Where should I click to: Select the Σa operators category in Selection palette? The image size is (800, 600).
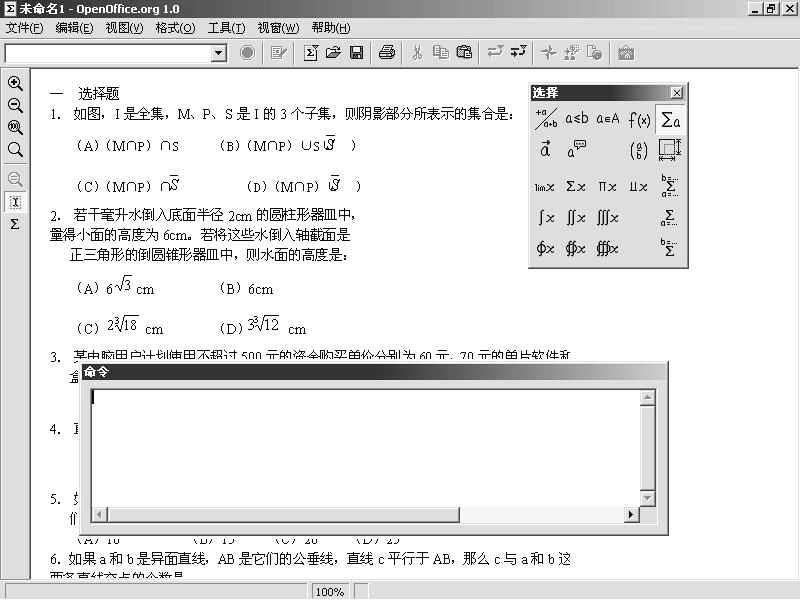tap(670, 118)
